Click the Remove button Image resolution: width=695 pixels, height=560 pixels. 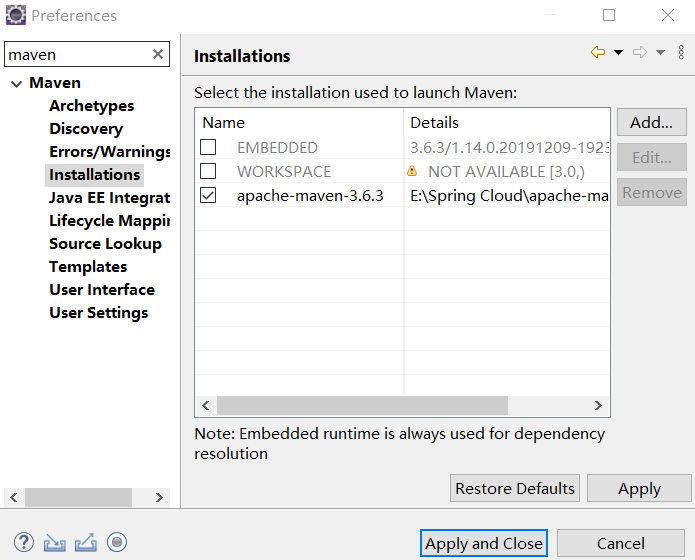[x=652, y=192]
